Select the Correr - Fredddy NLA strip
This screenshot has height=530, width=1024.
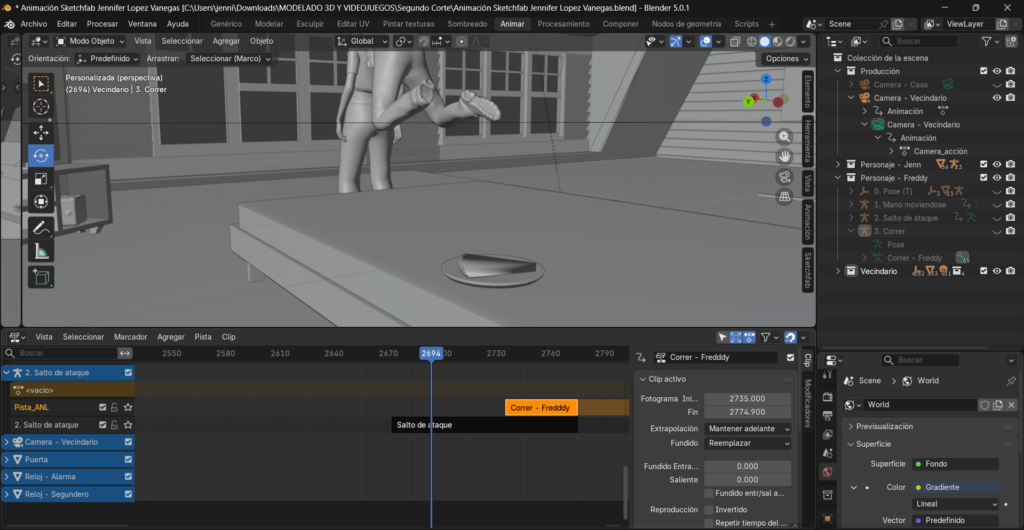[x=541, y=407]
